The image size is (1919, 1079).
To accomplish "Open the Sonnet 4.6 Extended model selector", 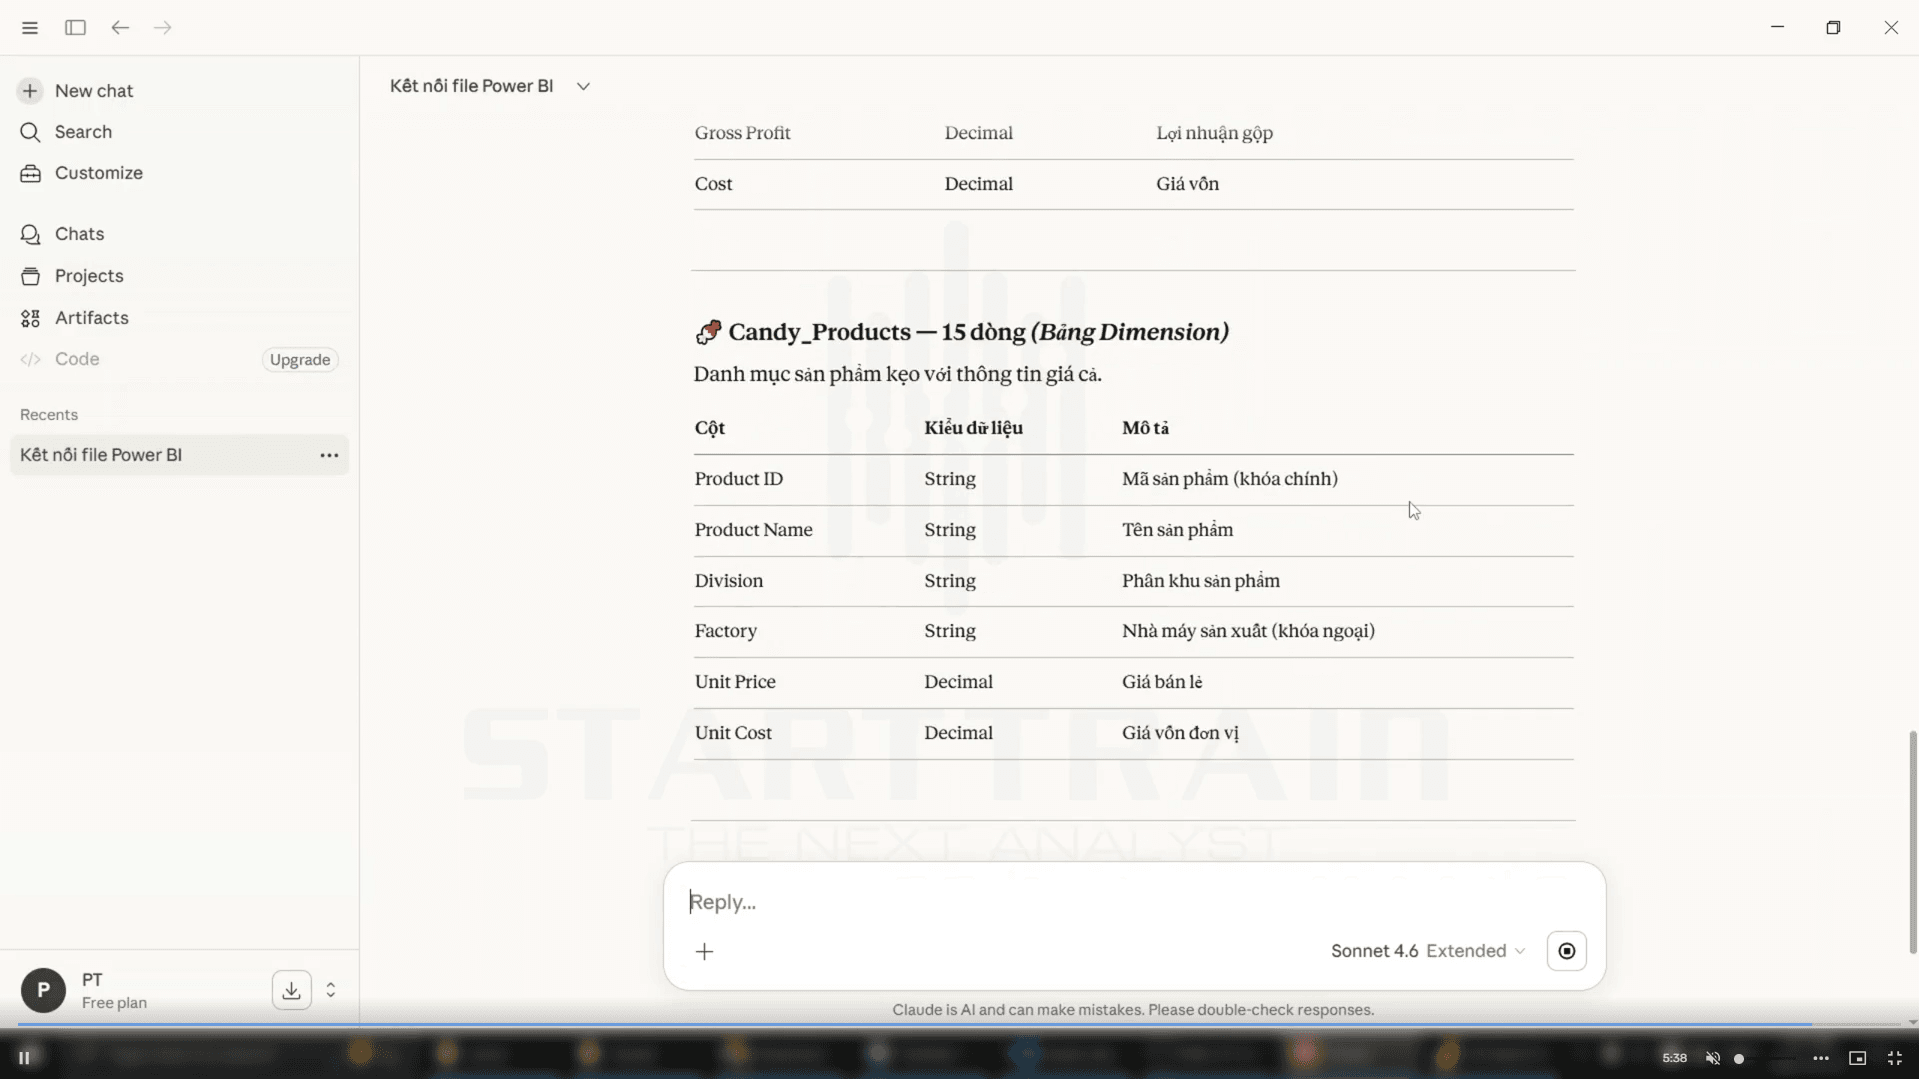I will [x=1428, y=951].
